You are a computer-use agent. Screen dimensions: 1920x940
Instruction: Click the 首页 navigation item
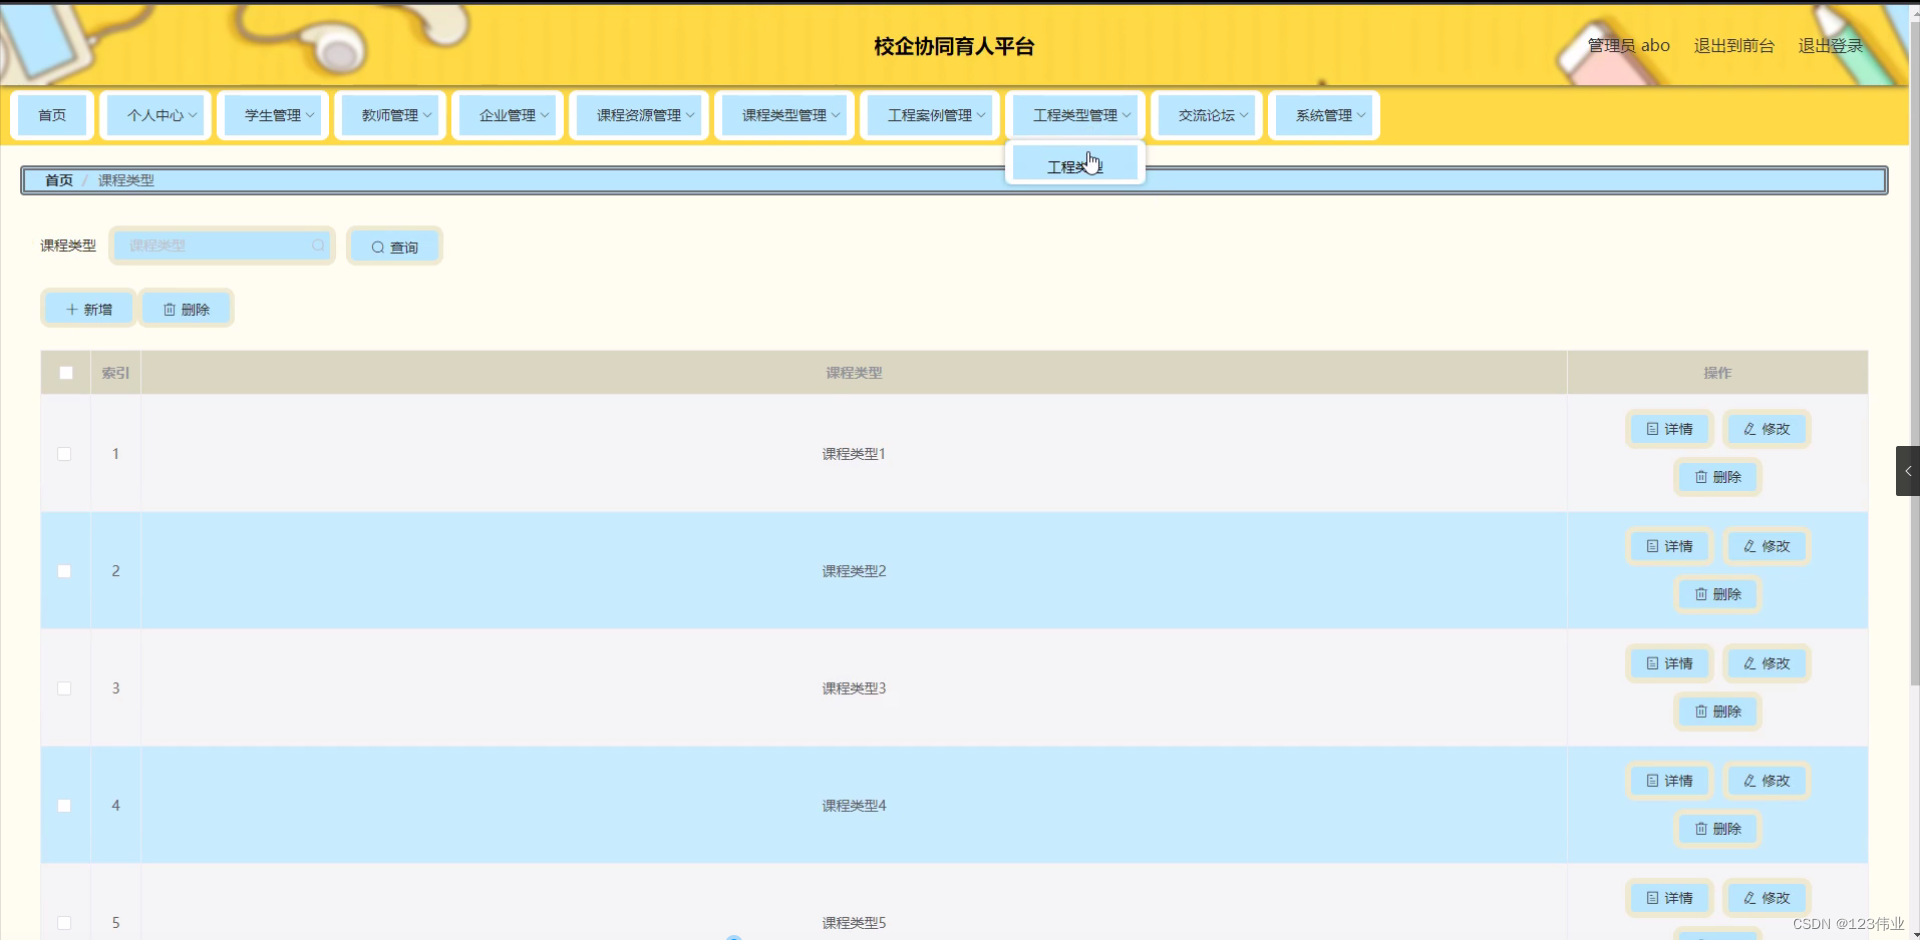point(51,115)
